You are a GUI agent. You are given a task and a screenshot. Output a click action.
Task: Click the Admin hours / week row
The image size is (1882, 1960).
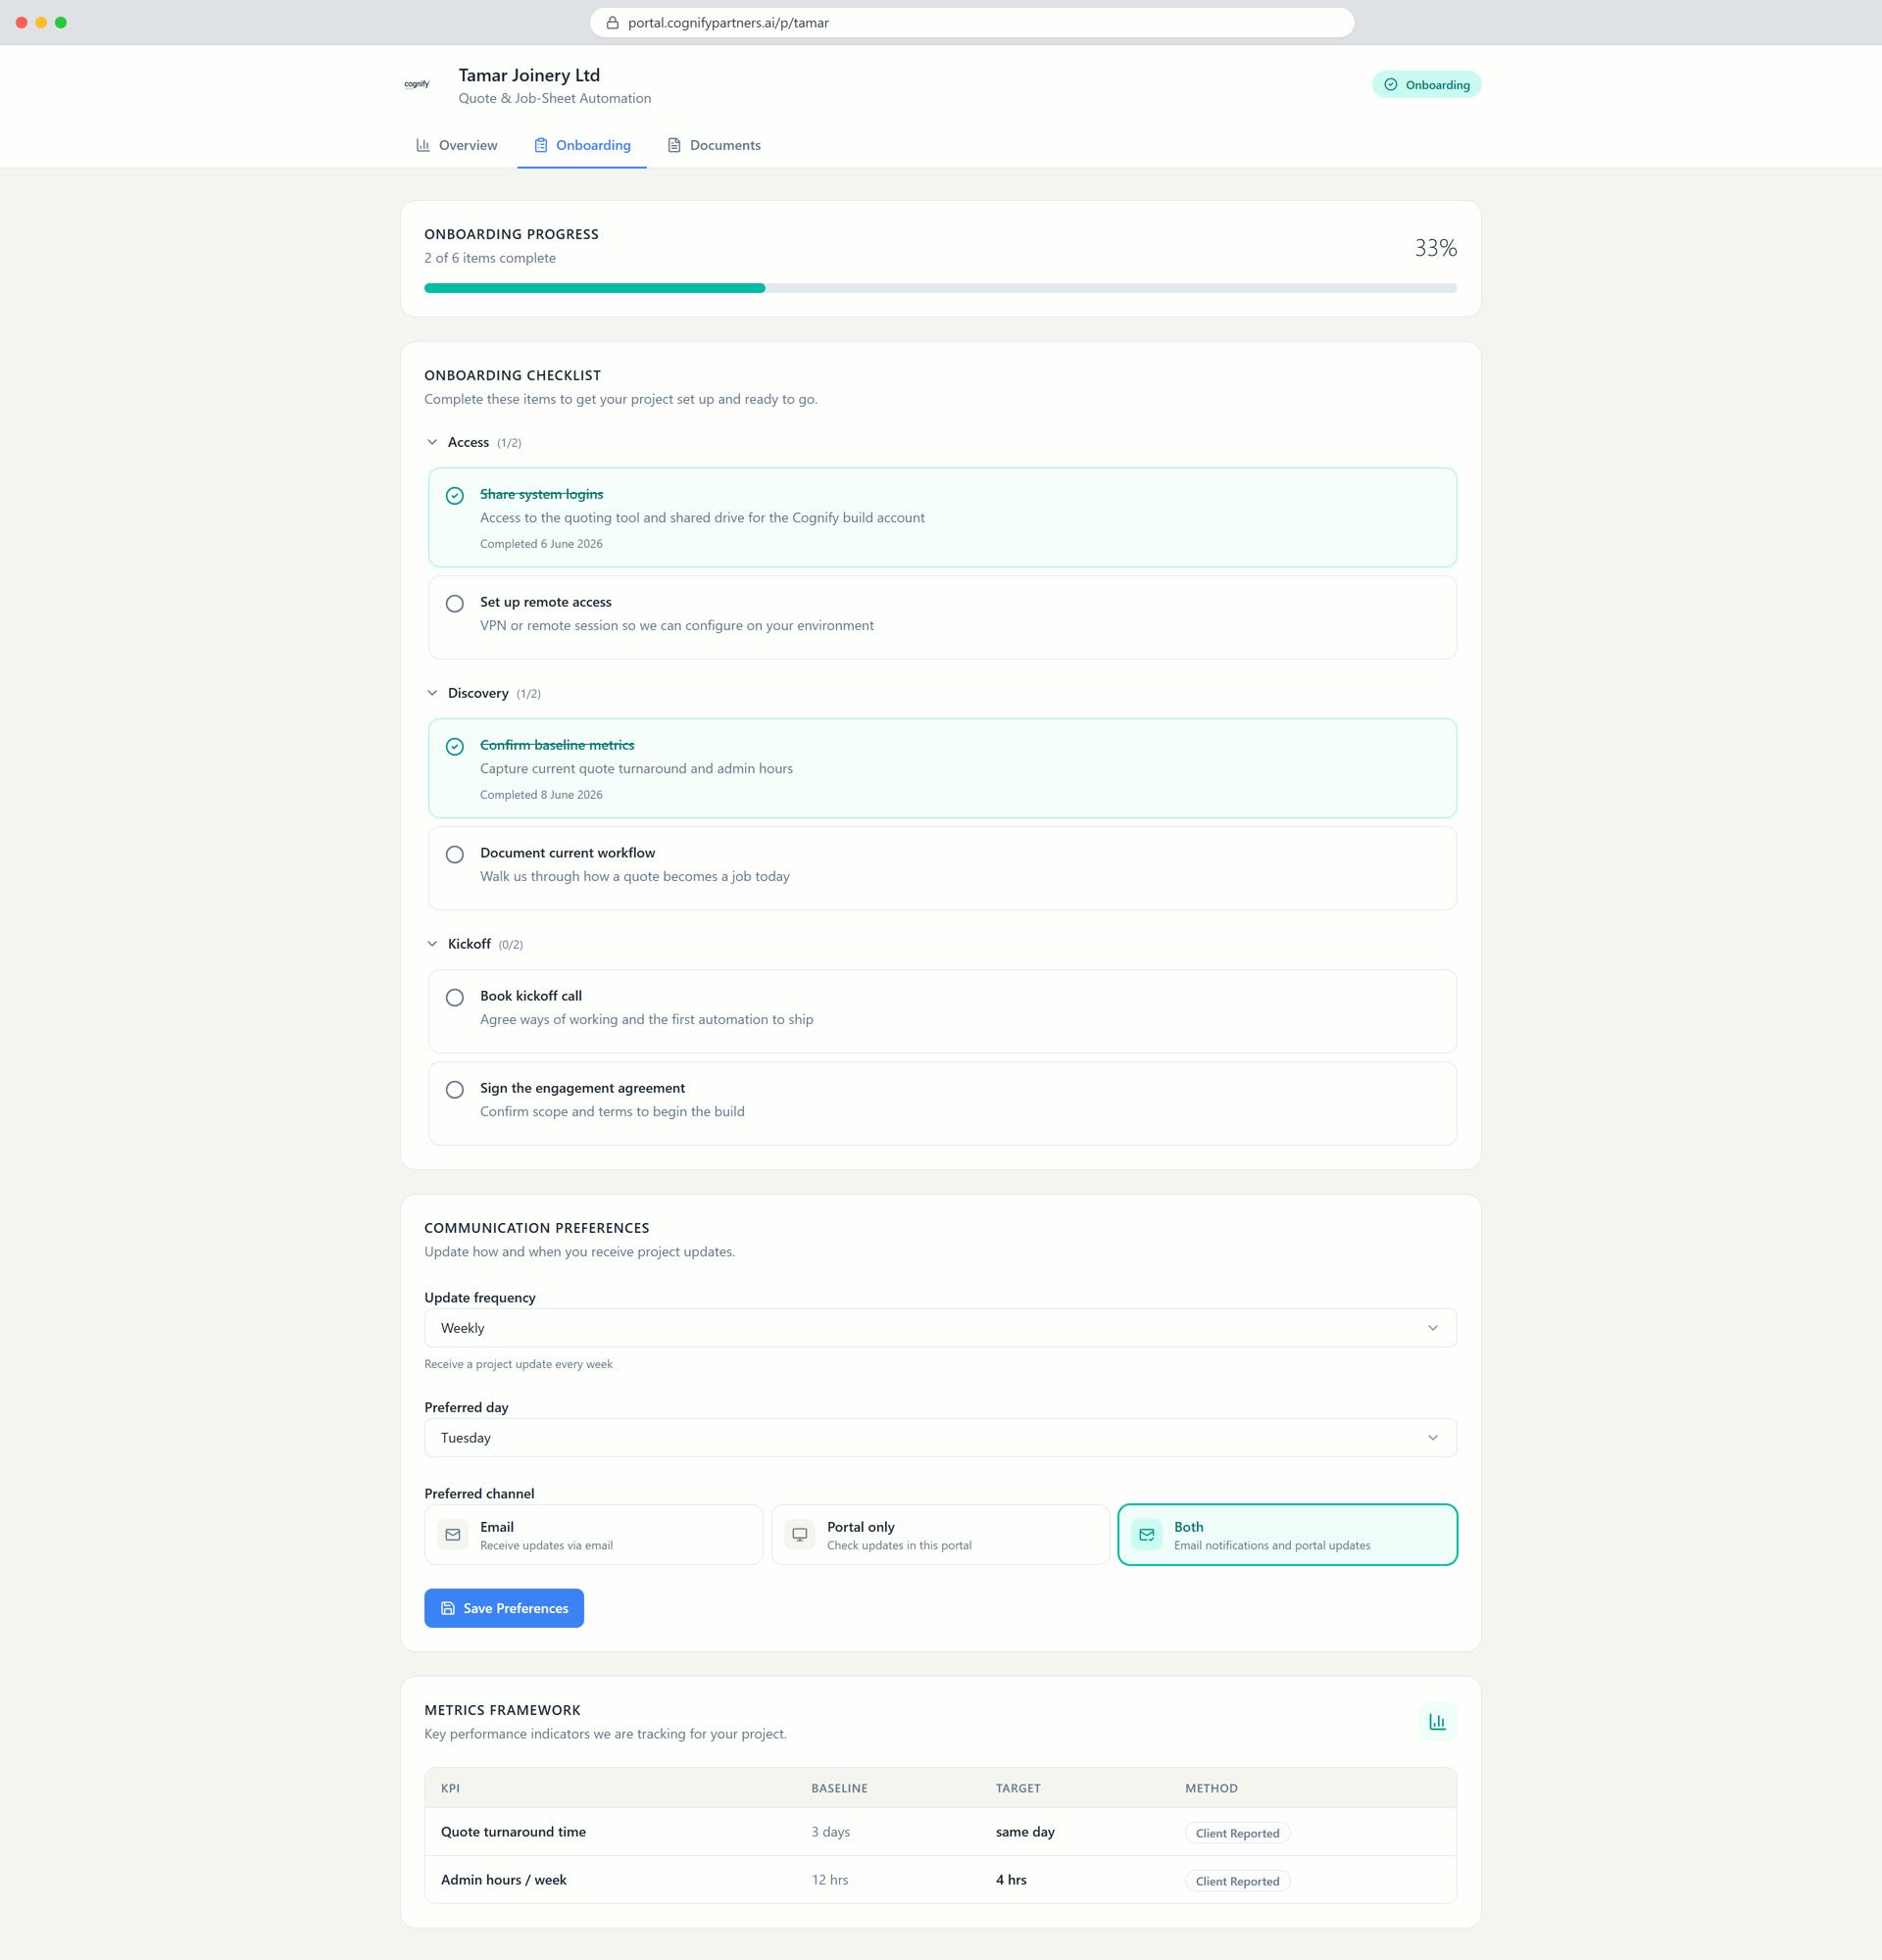941,1880
